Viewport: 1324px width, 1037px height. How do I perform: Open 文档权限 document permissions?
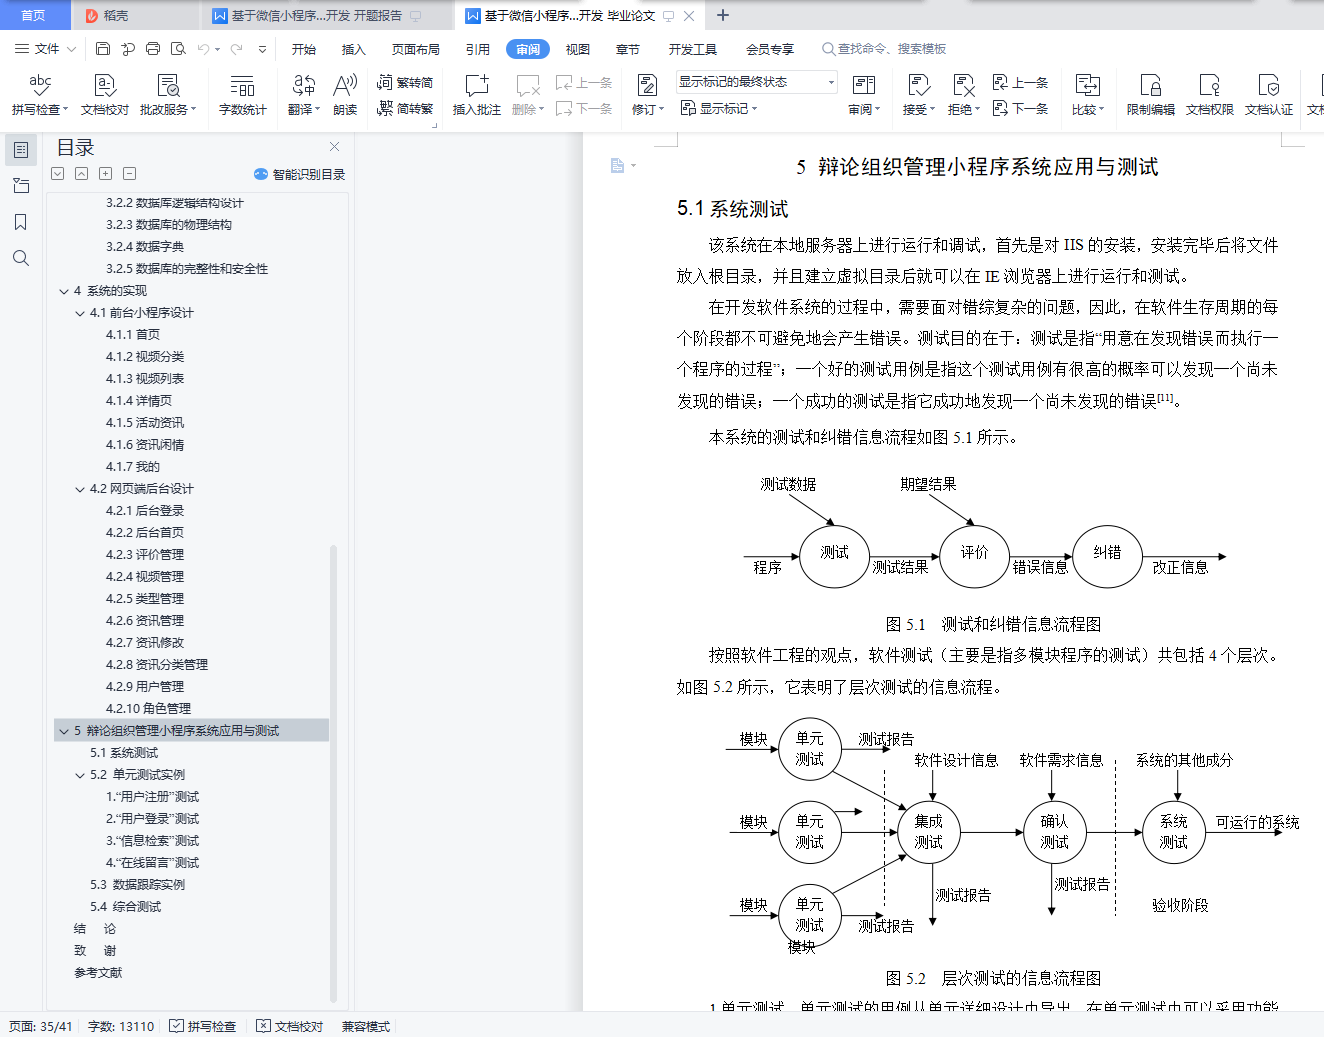[1210, 95]
